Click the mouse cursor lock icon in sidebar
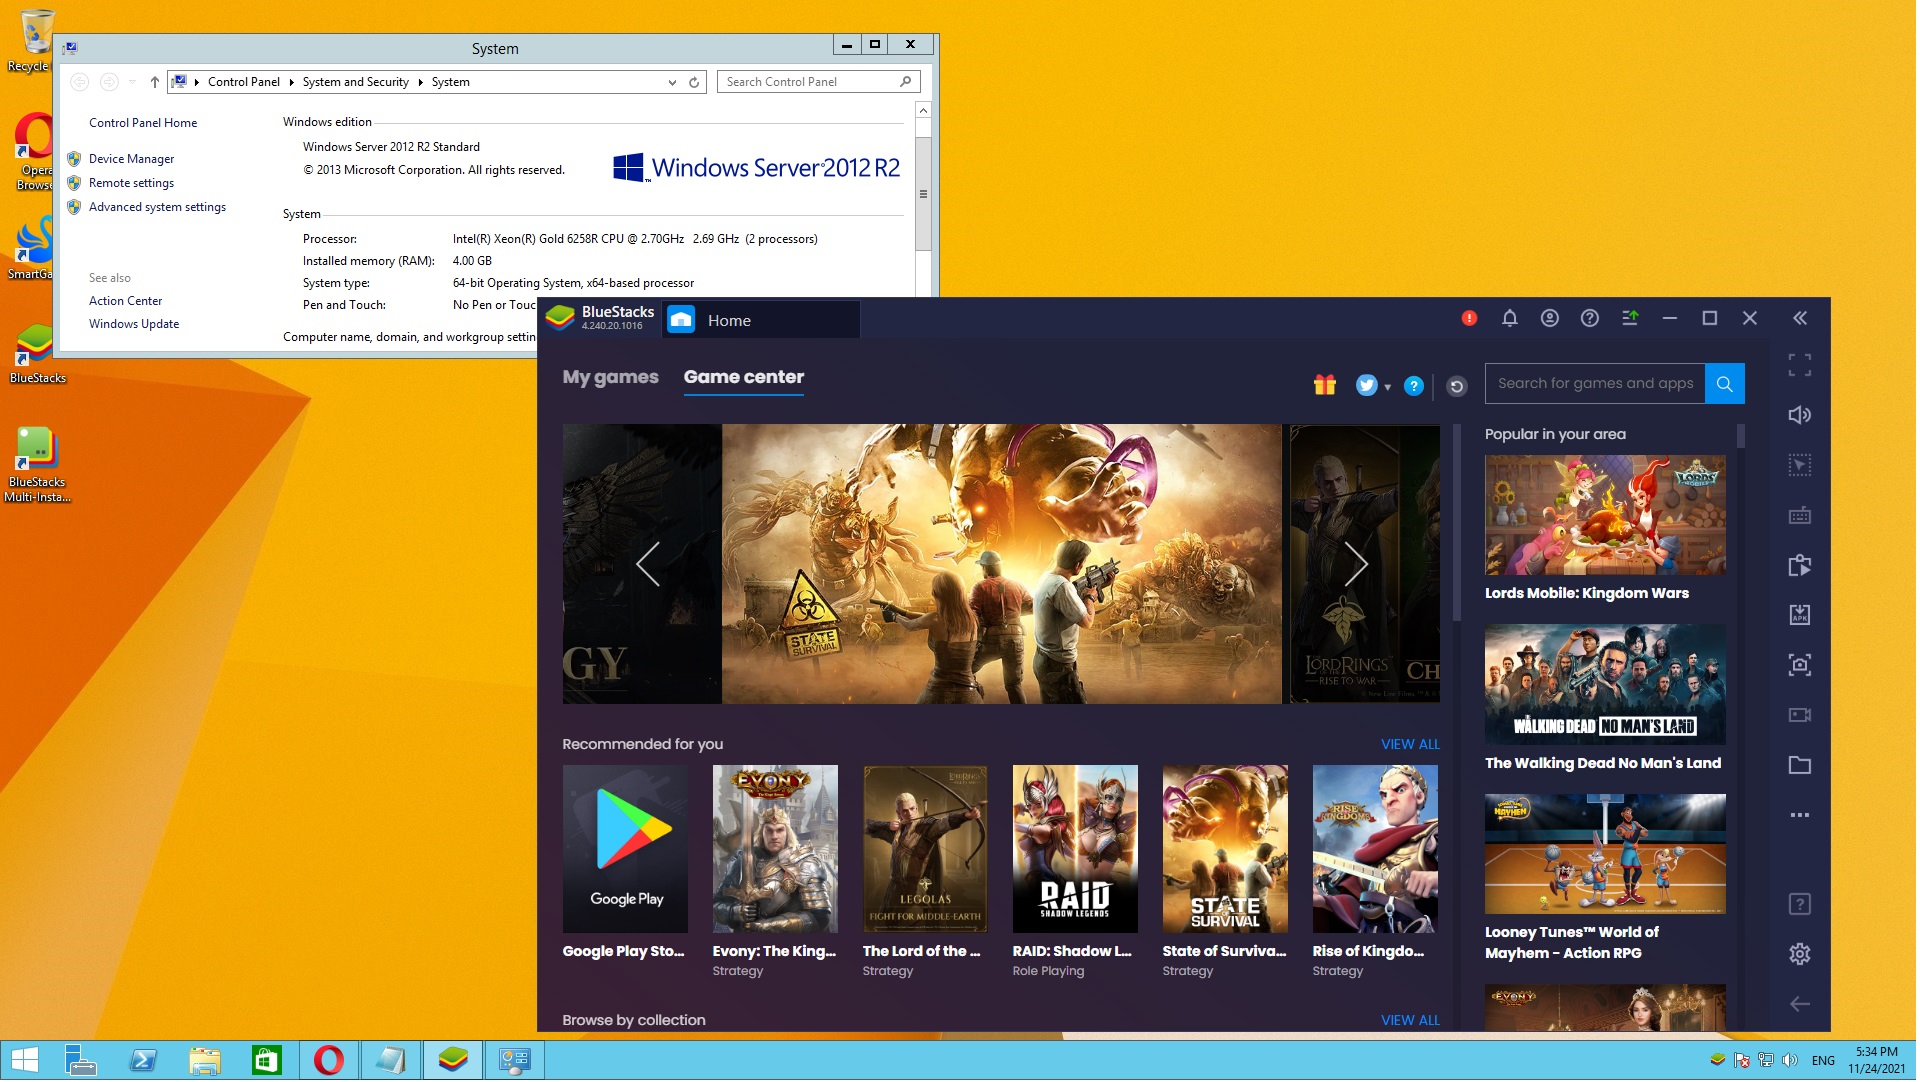This screenshot has width=1920, height=1082. (x=1800, y=465)
